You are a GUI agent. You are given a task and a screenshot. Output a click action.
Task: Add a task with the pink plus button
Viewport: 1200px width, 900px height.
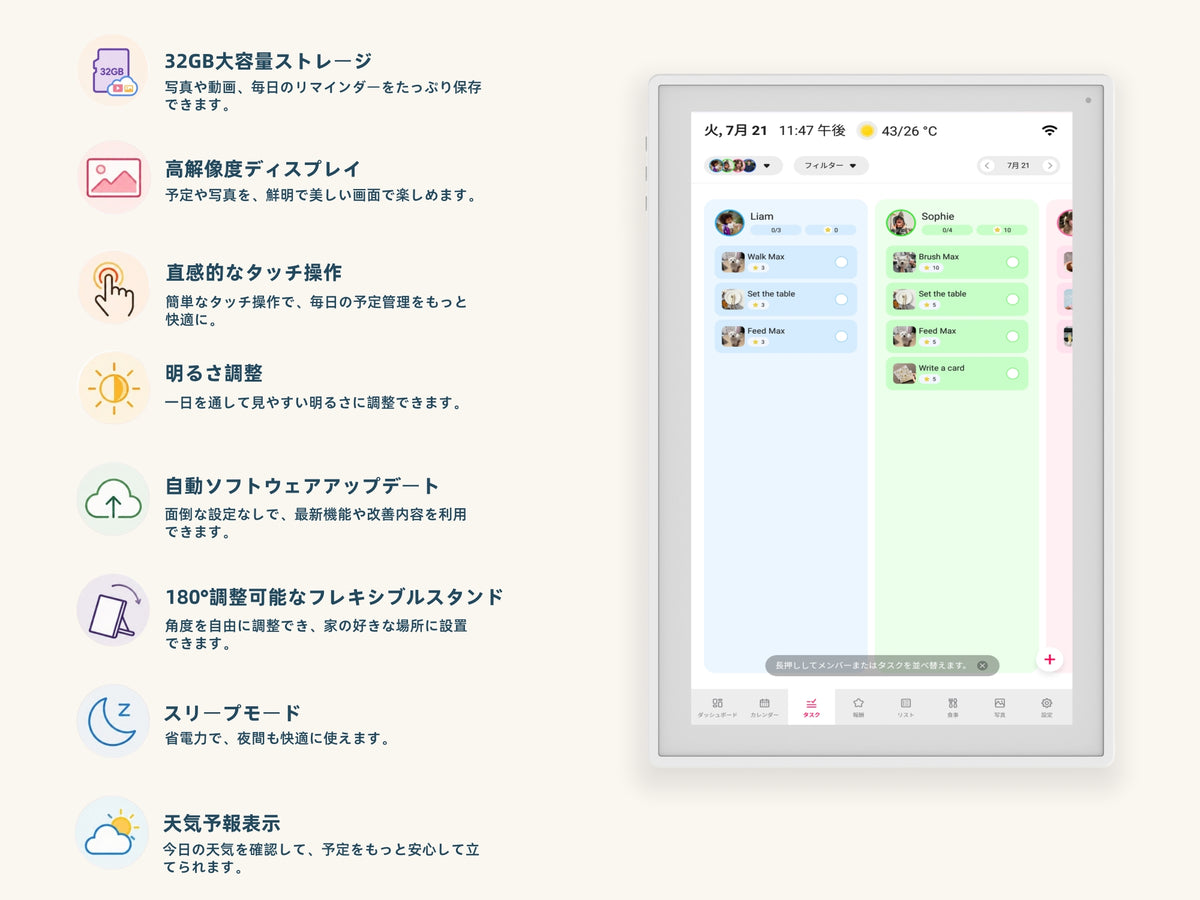pos(1049,660)
